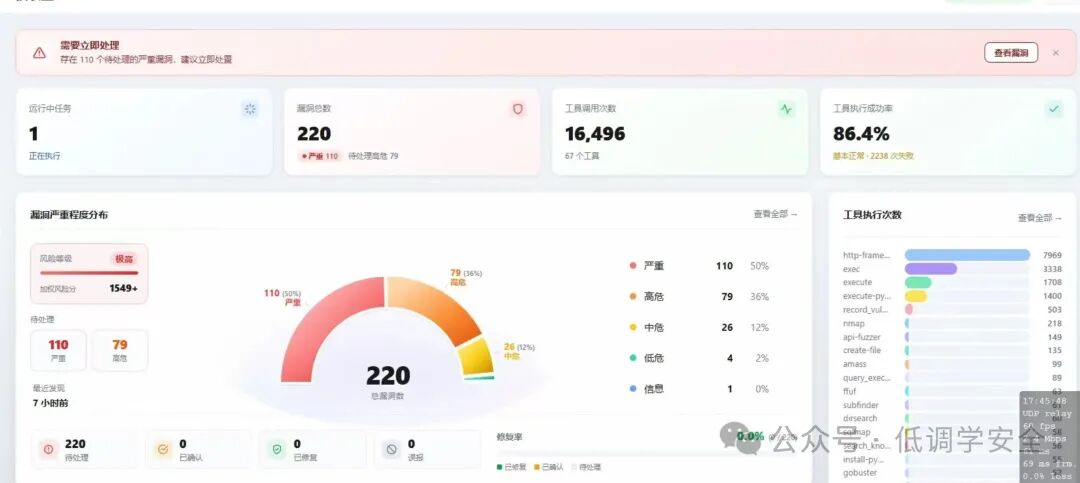
Task: Click the checkmark icon on 工具执行成功率 card
Action: pyautogui.click(x=1053, y=109)
